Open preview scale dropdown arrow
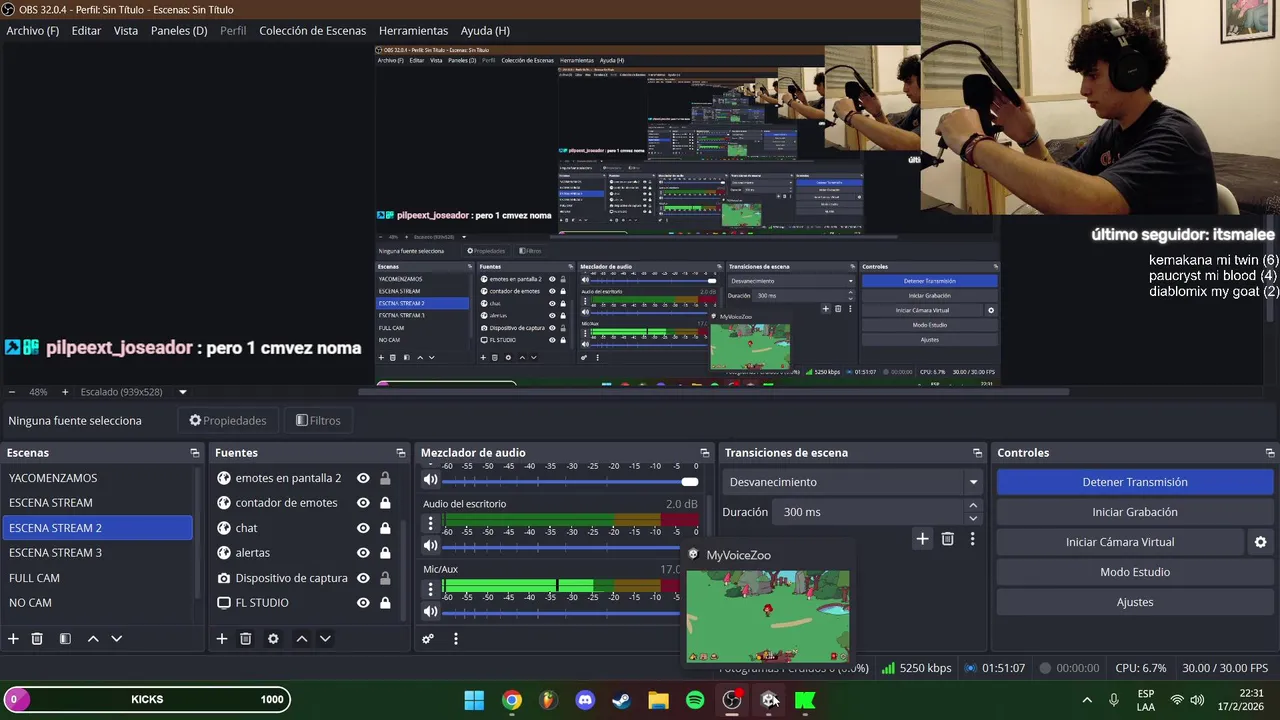 coord(183,392)
